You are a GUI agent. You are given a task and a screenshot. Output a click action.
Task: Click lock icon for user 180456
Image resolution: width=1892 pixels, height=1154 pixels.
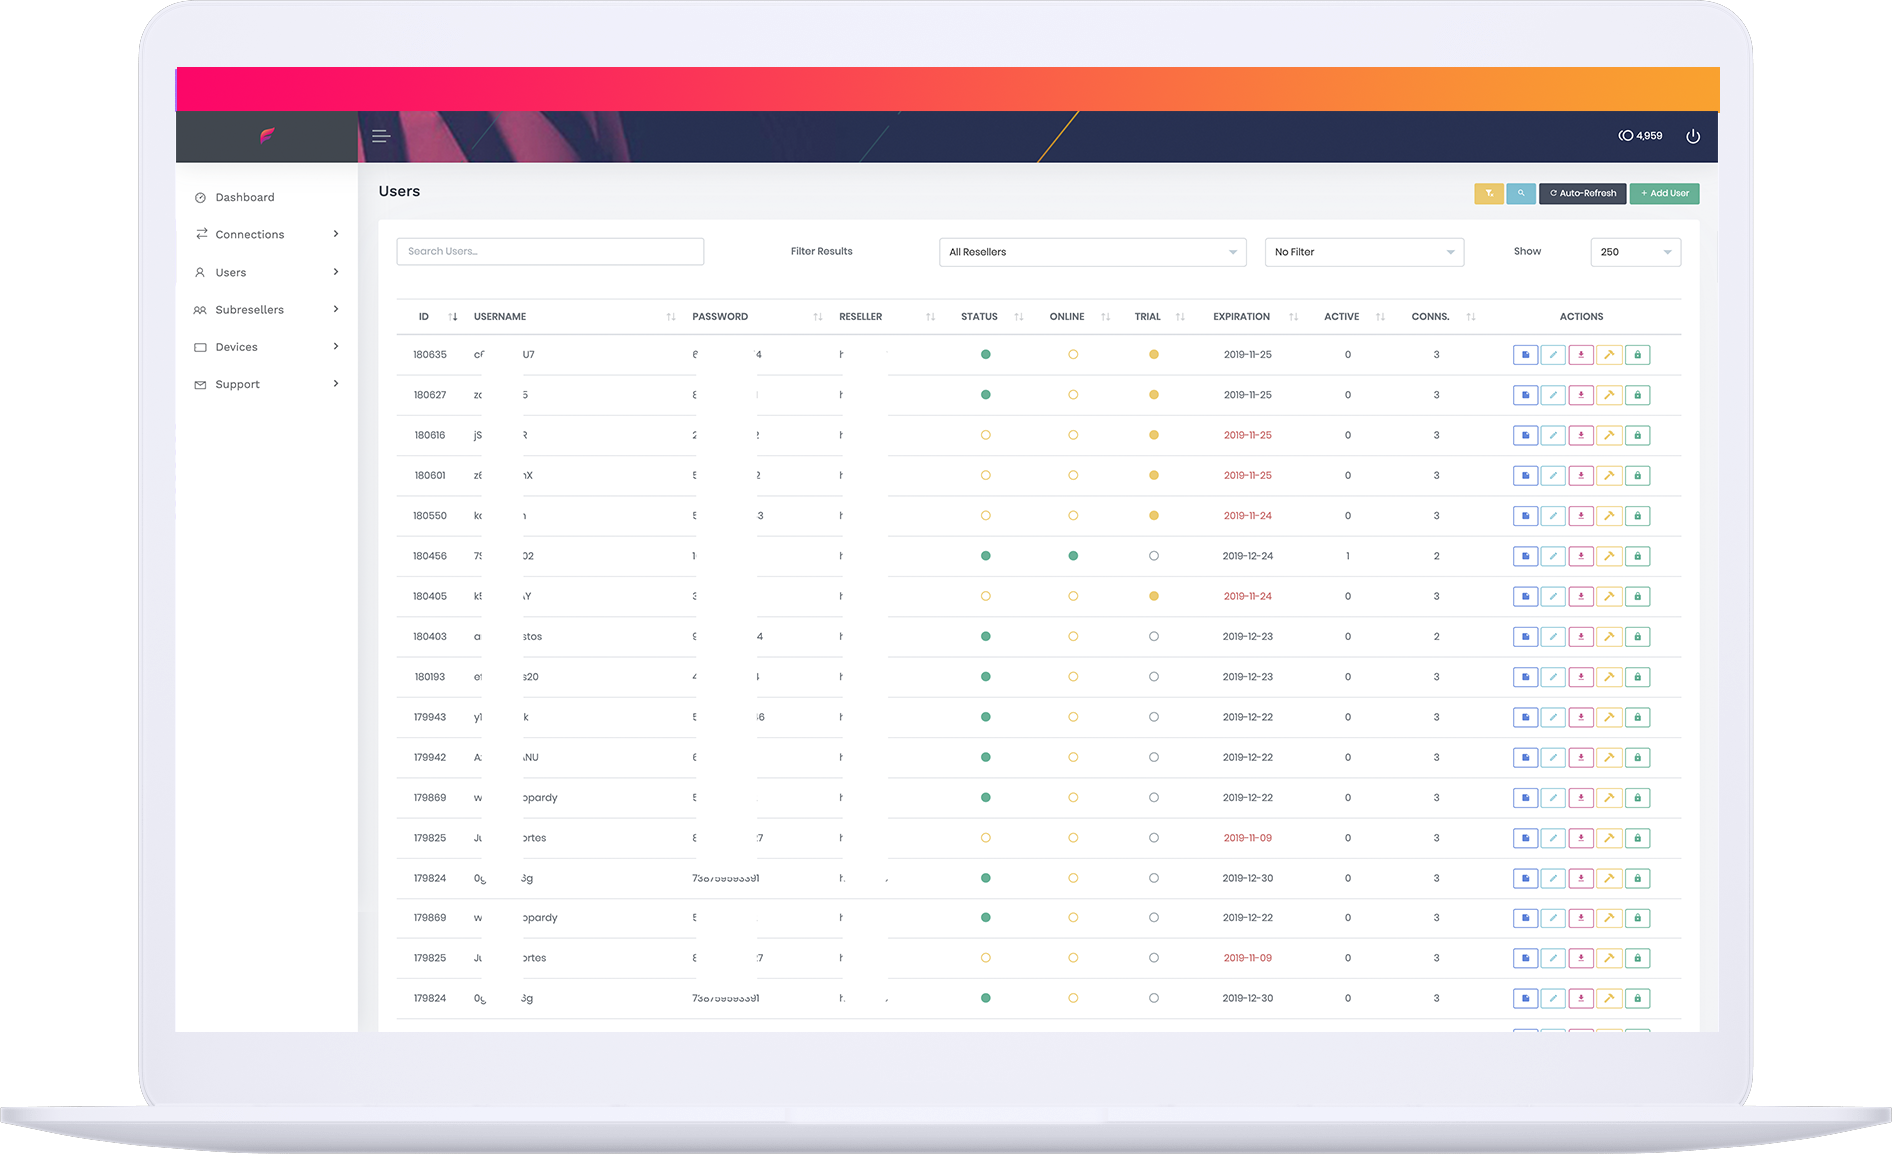[x=1637, y=556]
